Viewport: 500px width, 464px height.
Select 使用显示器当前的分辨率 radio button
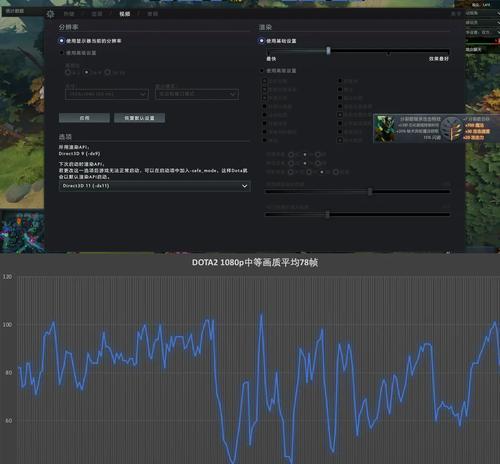(61, 41)
